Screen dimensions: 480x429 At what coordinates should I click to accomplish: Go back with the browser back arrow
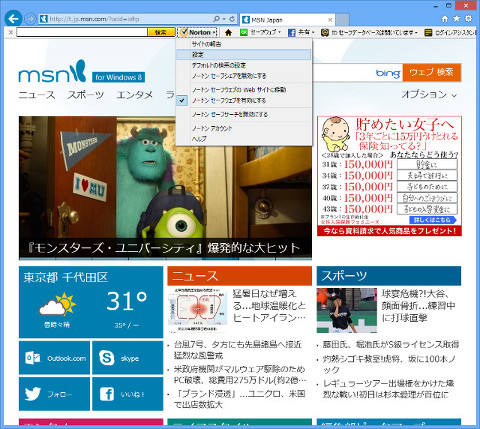click(14, 19)
